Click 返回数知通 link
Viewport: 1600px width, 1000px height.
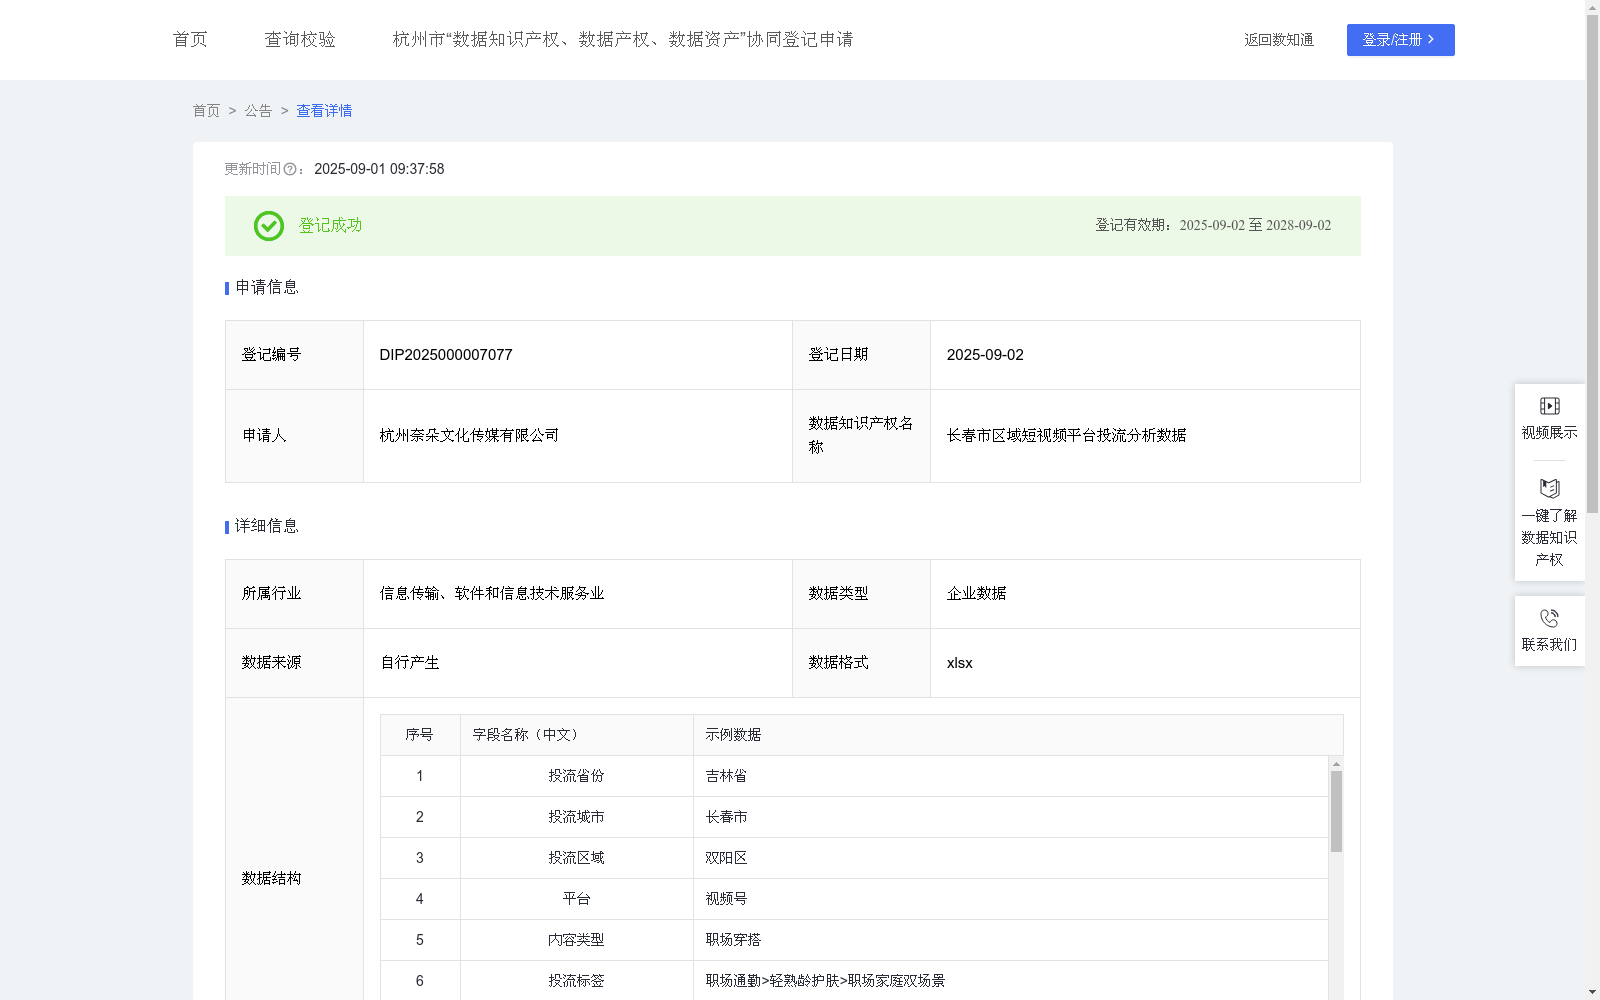1279,40
